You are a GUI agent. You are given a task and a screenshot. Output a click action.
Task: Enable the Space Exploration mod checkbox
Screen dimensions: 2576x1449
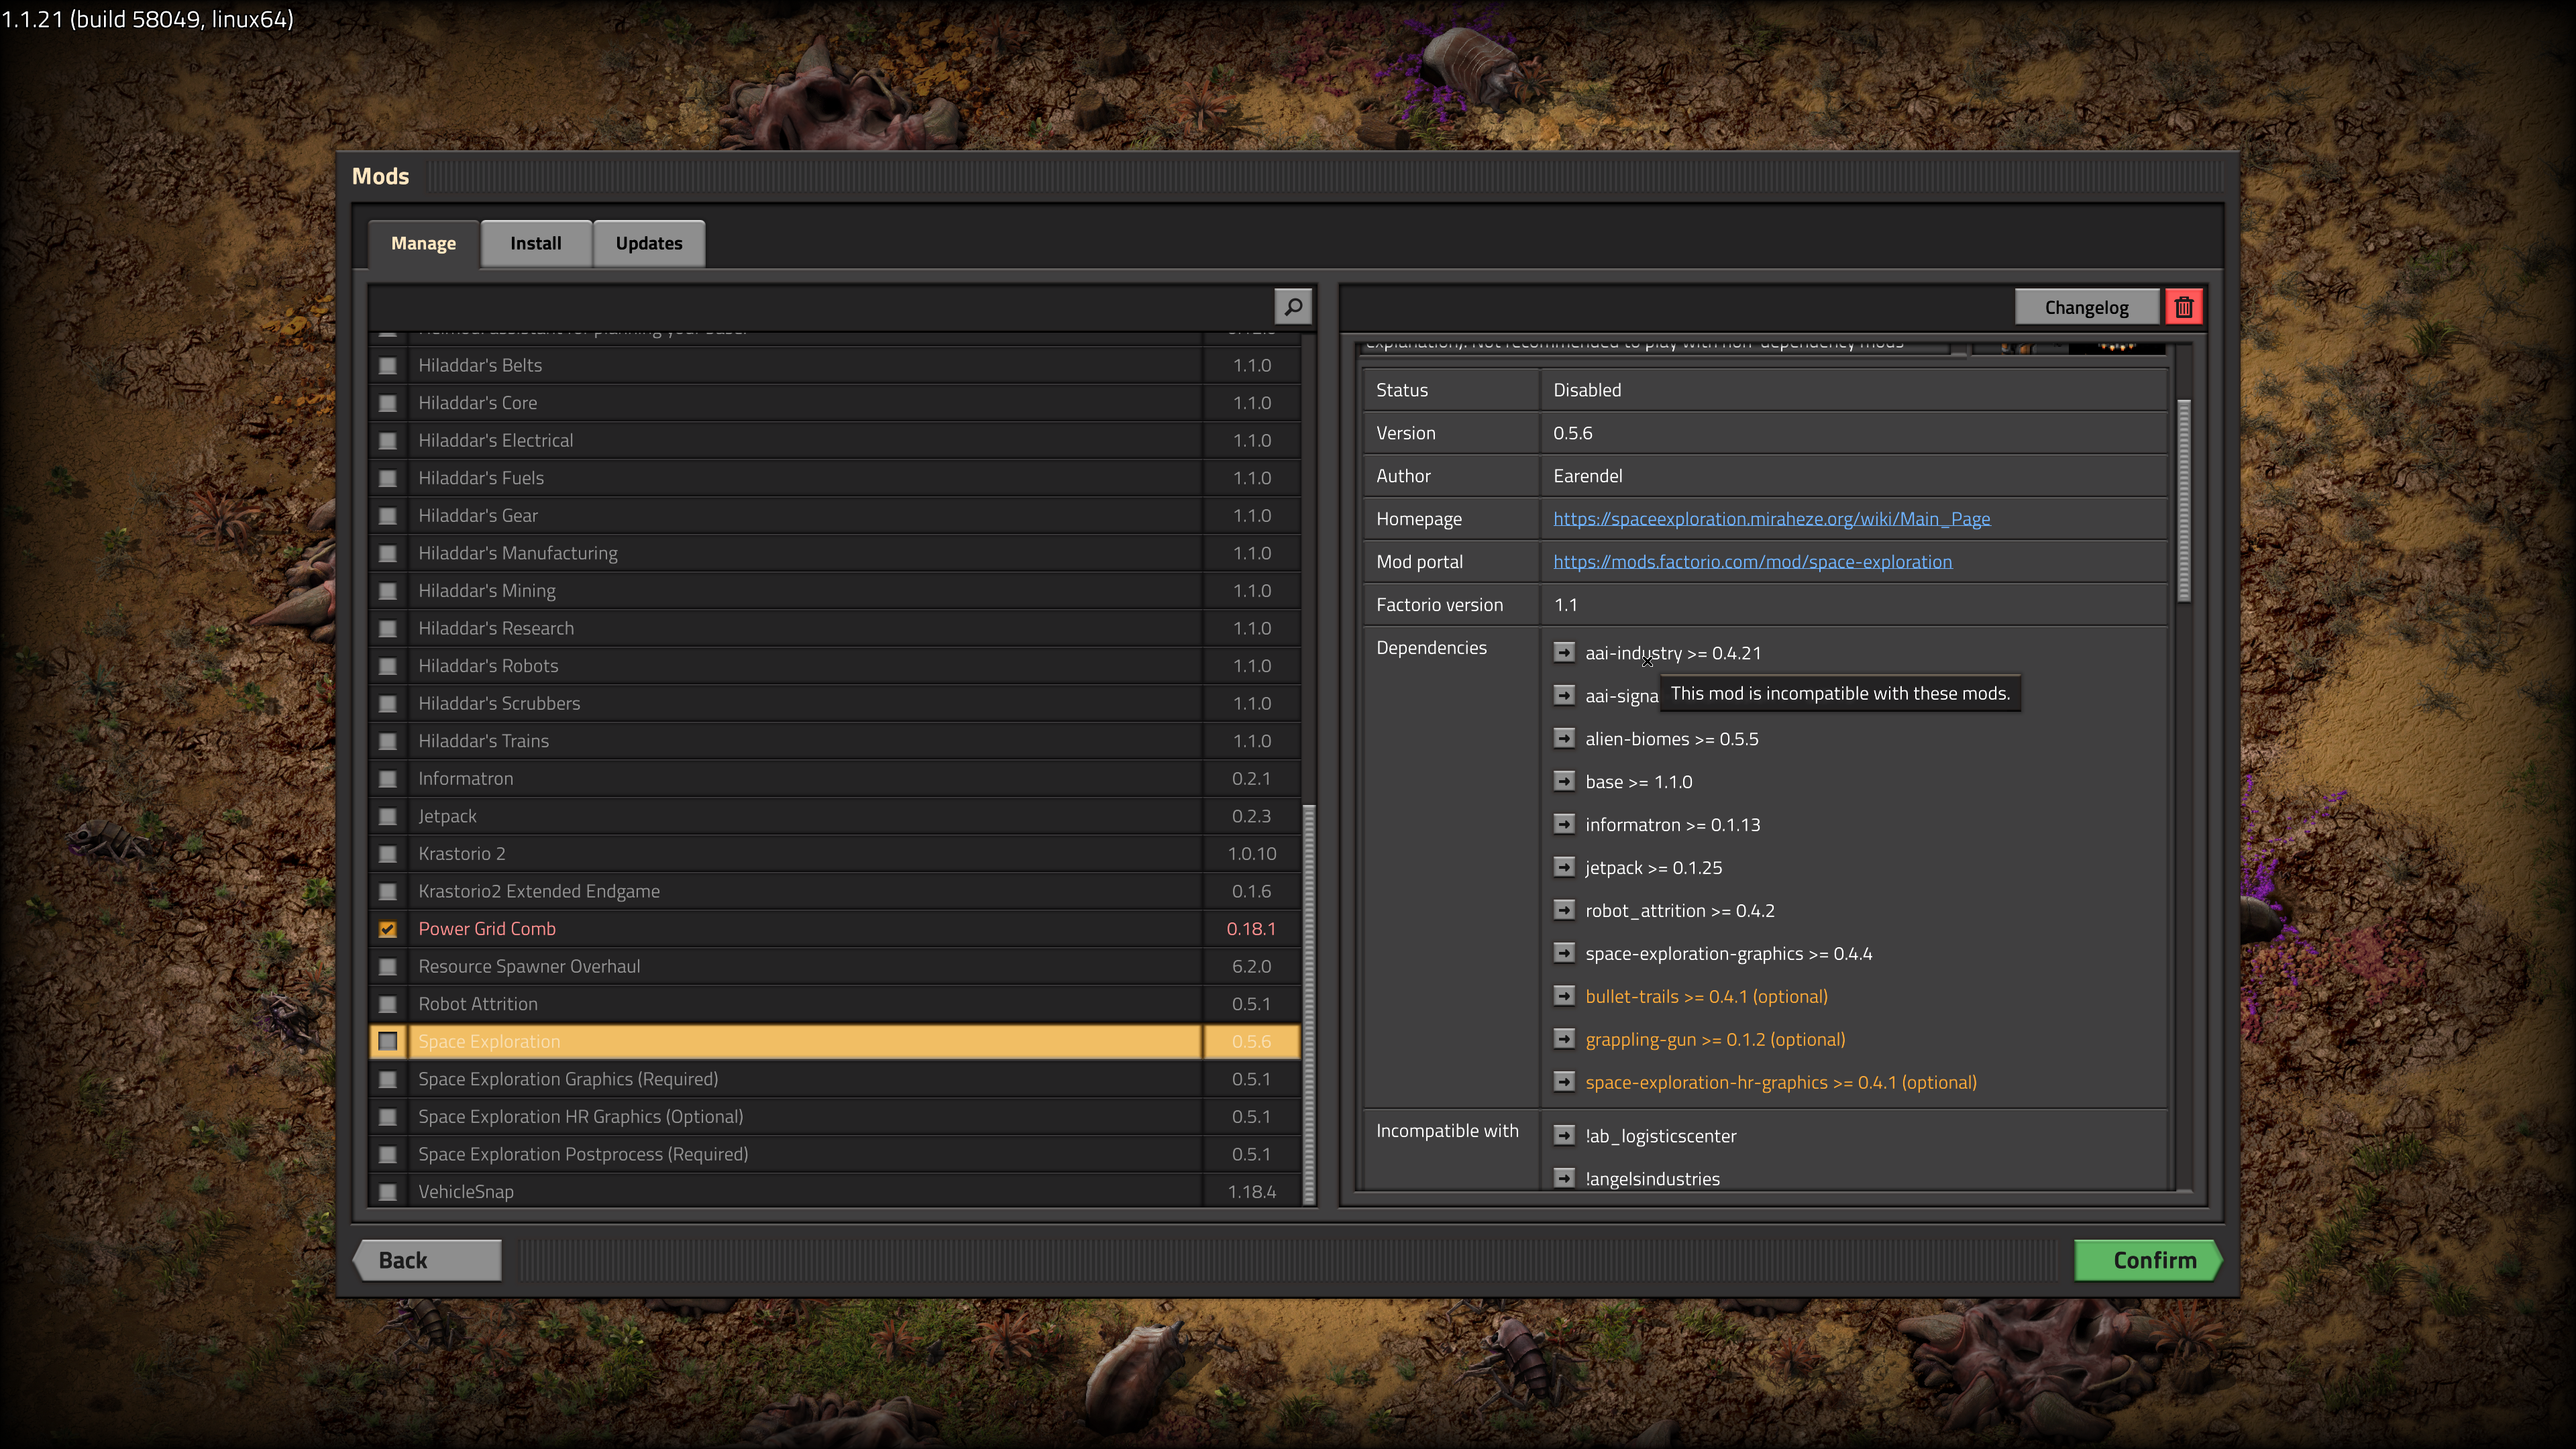click(x=388, y=1041)
